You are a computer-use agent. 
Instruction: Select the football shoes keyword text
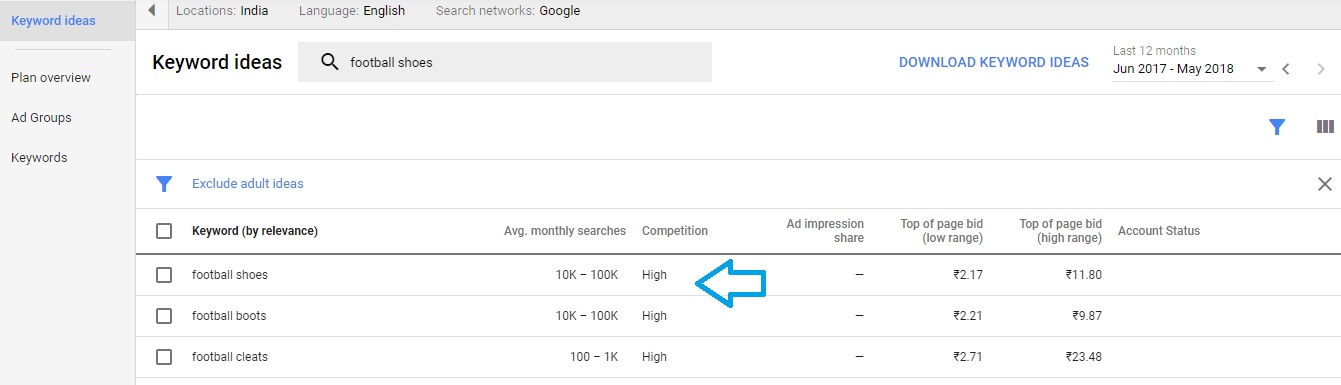pyautogui.click(x=230, y=275)
